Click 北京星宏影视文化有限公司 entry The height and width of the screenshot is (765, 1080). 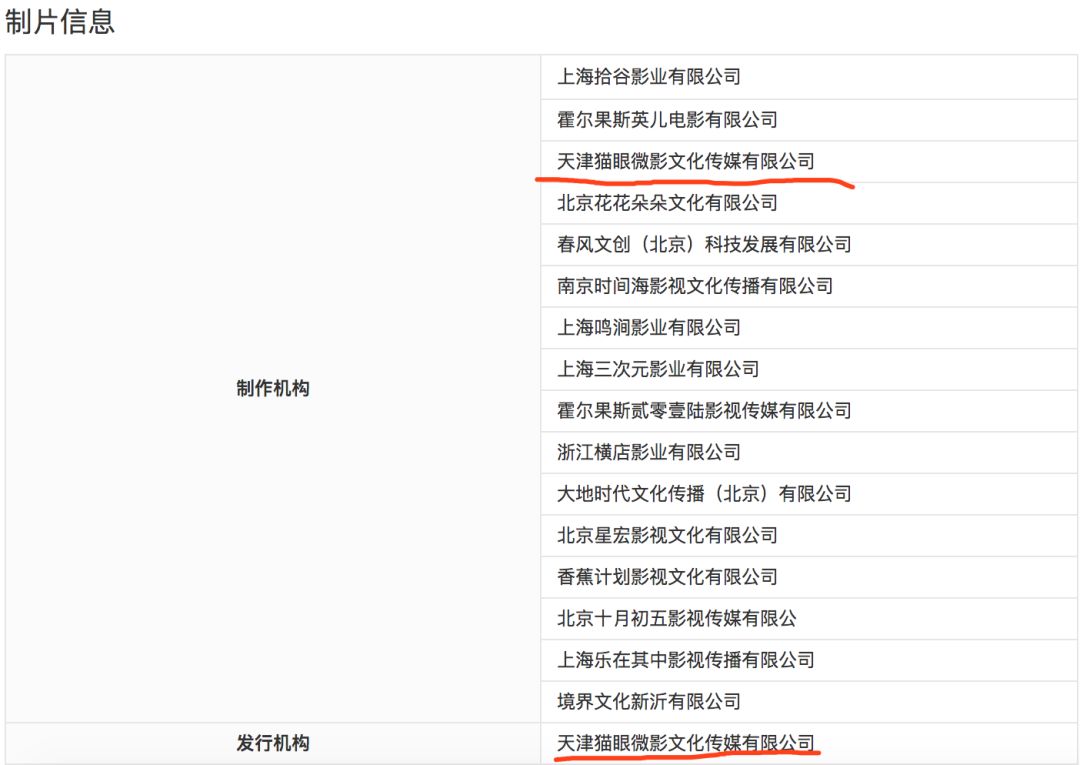click(x=667, y=535)
